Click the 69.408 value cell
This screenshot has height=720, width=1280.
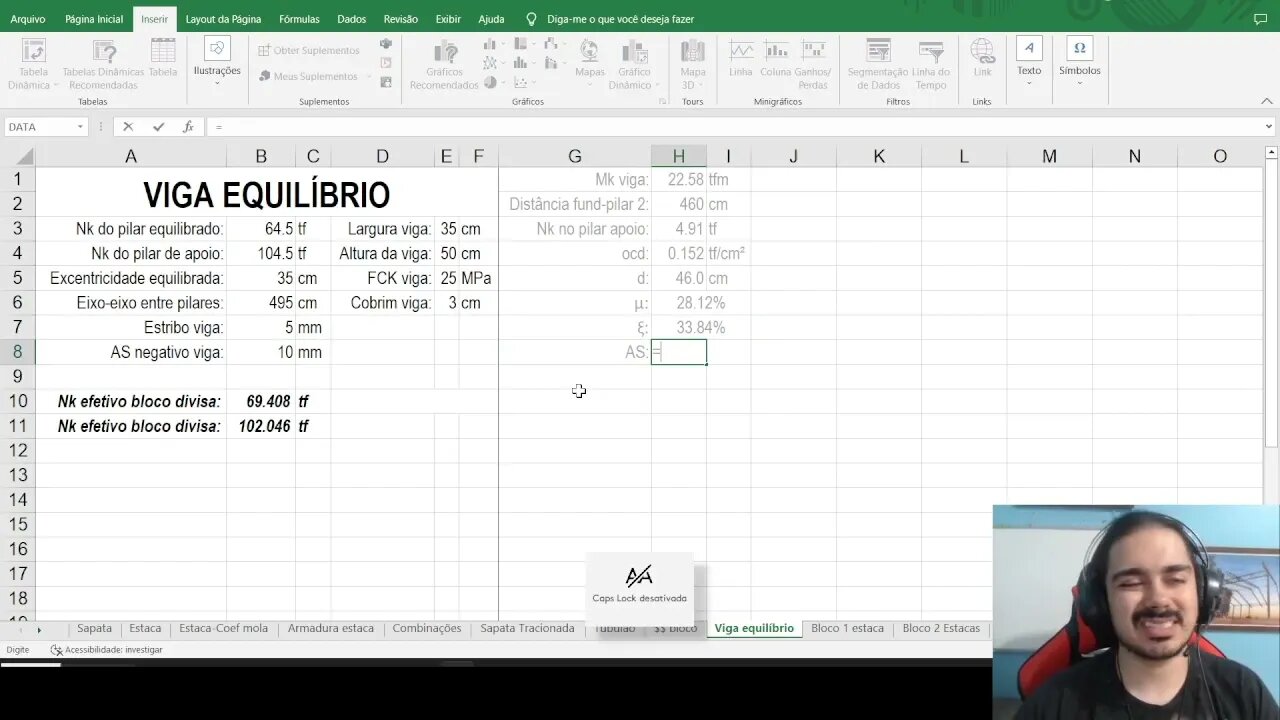261,401
